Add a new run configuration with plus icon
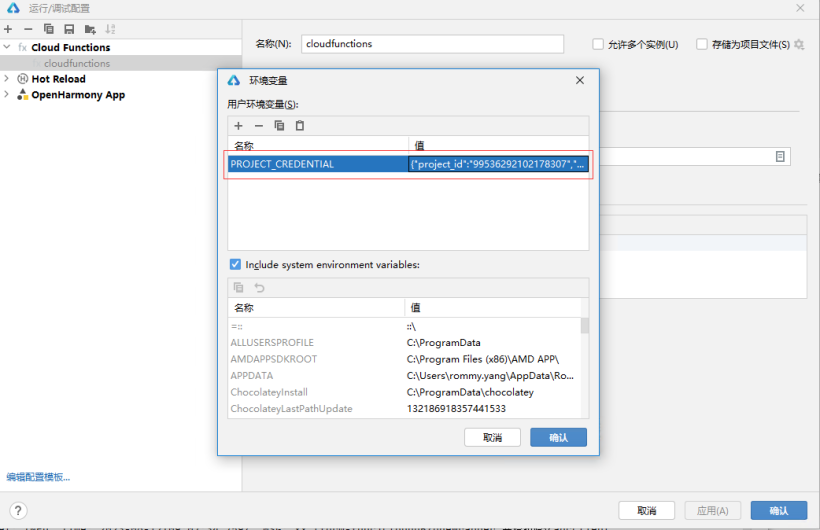The image size is (820, 530). click(8, 29)
